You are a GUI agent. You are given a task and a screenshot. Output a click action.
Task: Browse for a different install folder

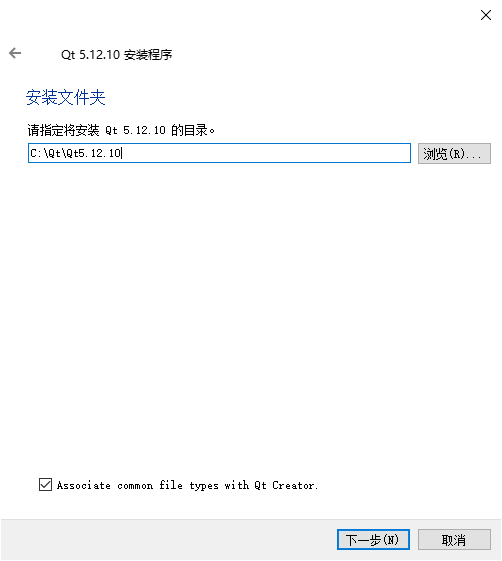point(454,153)
